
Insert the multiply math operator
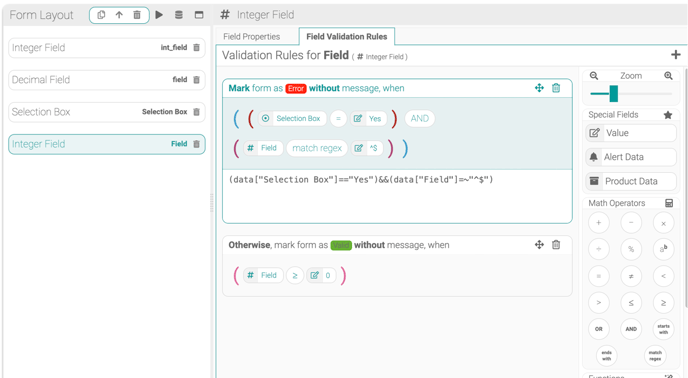pyautogui.click(x=663, y=223)
